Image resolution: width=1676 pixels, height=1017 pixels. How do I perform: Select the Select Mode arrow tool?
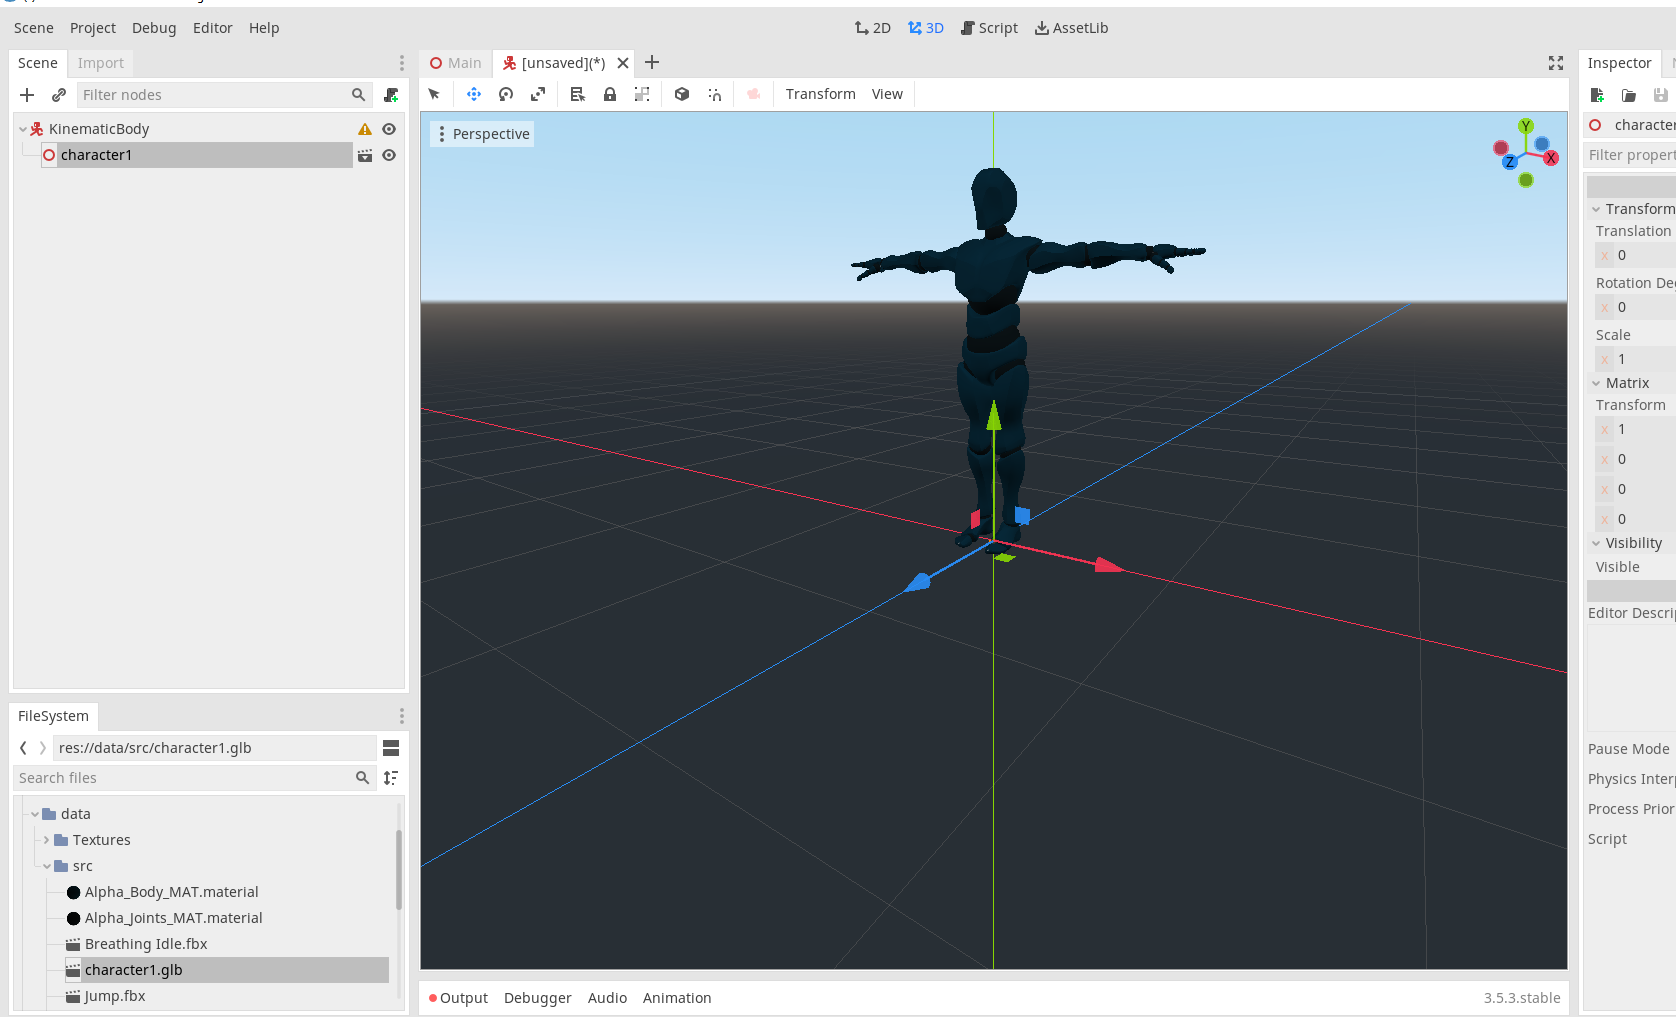click(434, 94)
